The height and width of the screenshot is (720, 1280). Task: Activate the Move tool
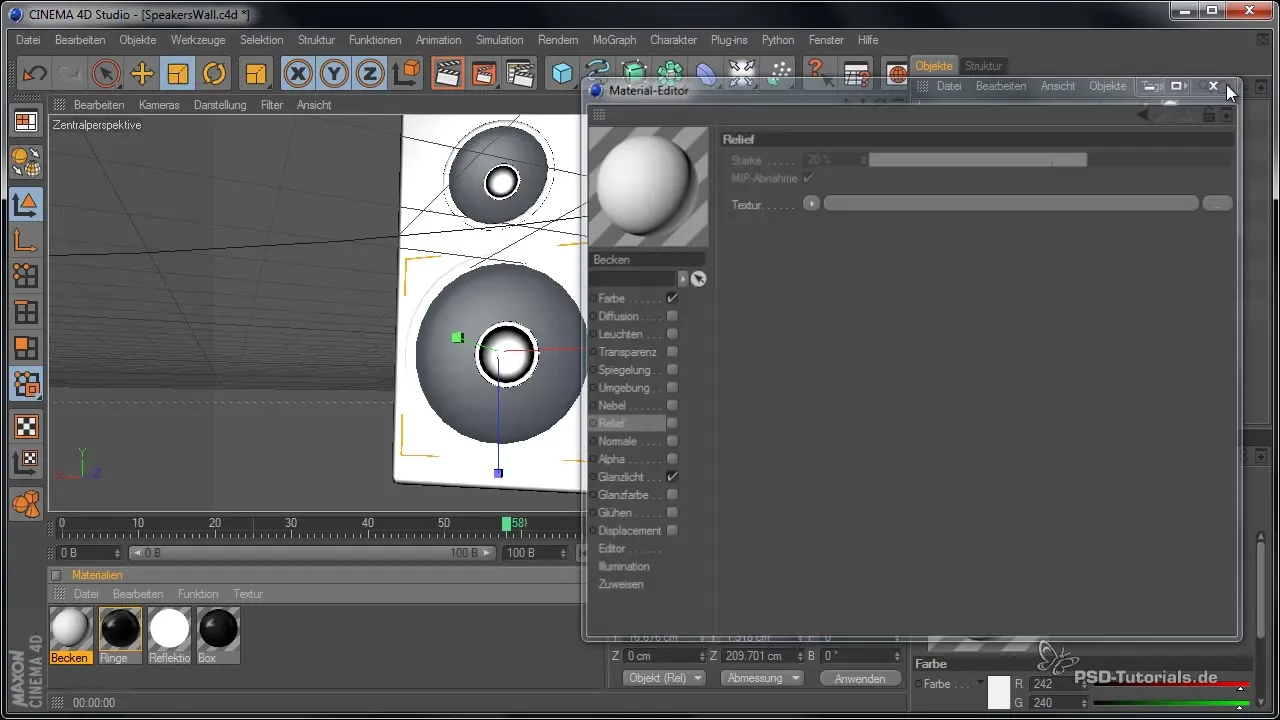142,73
